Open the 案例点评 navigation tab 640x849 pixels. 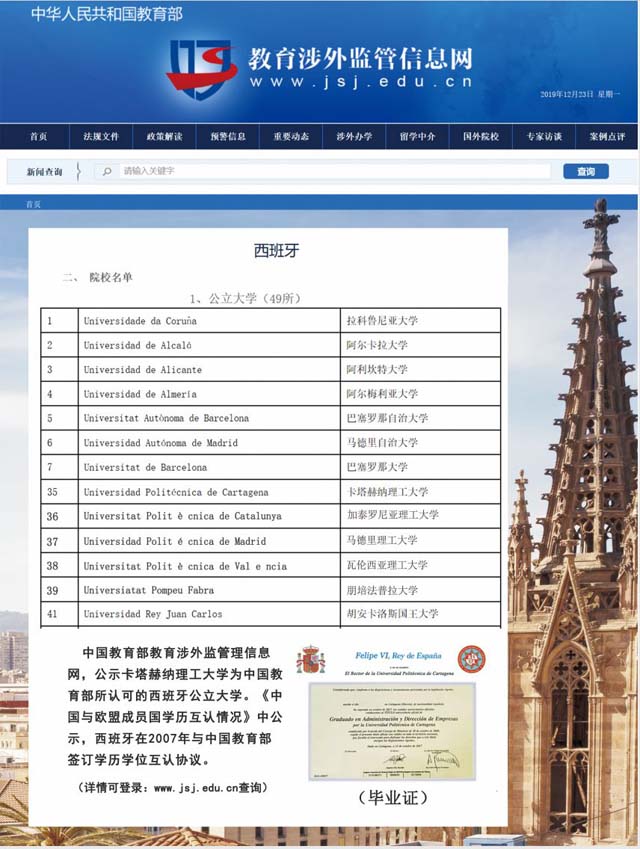click(607, 136)
